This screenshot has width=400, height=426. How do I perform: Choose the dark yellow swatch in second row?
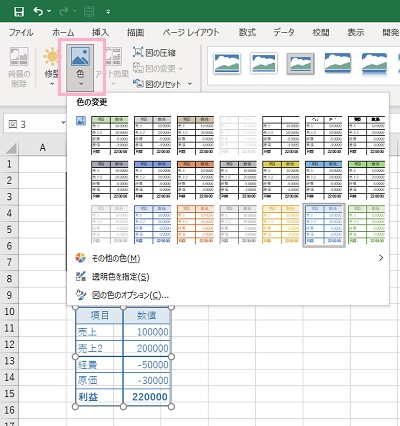[x=281, y=180]
